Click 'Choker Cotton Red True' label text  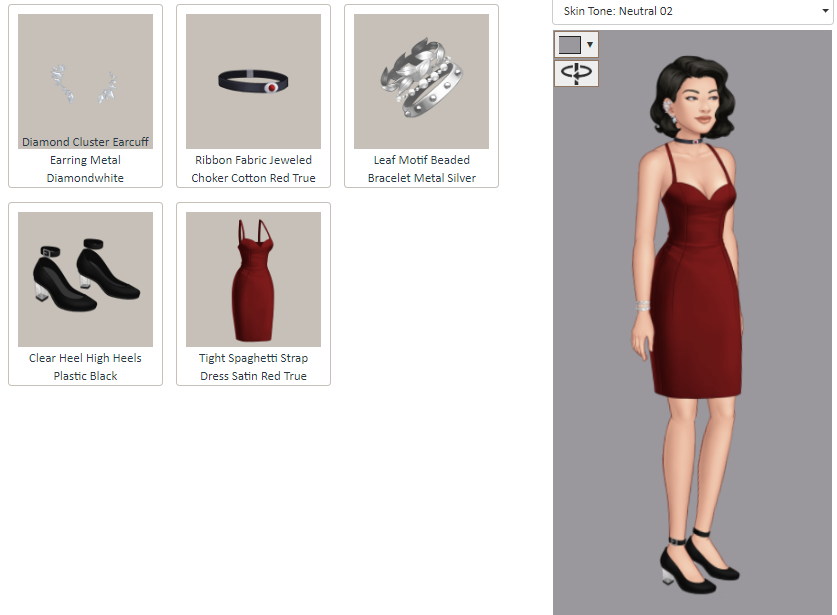point(254,178)
